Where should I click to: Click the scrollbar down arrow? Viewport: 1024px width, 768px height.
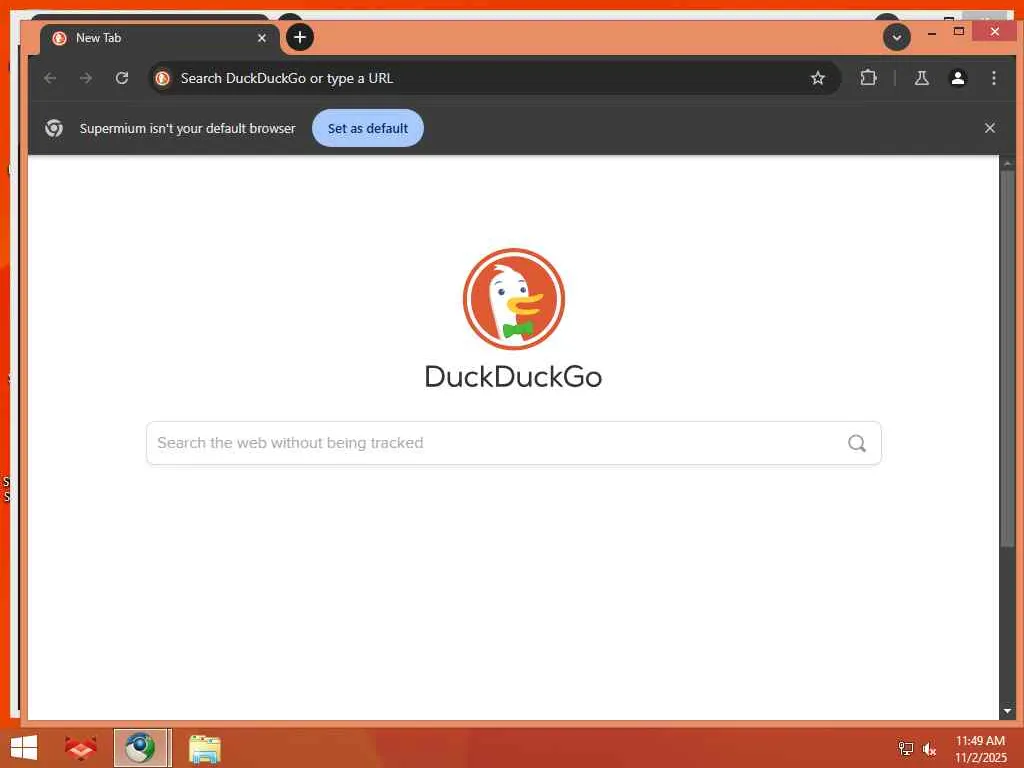coord(1007,711)
